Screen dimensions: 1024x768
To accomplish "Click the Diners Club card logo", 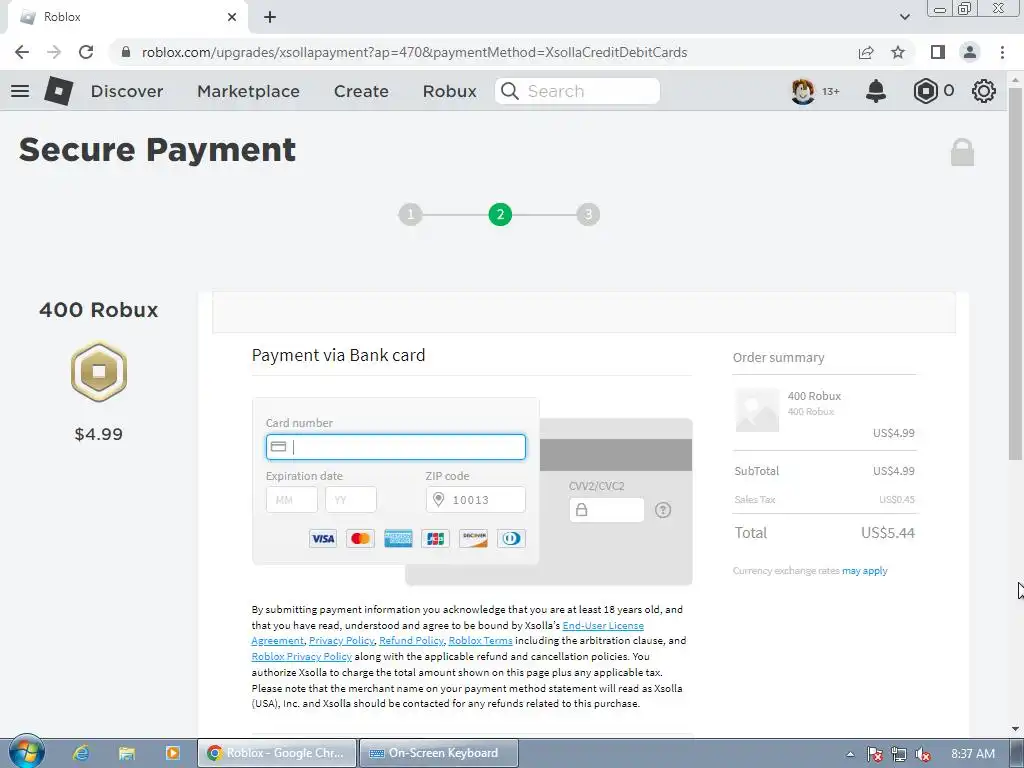I will [511, 539].
